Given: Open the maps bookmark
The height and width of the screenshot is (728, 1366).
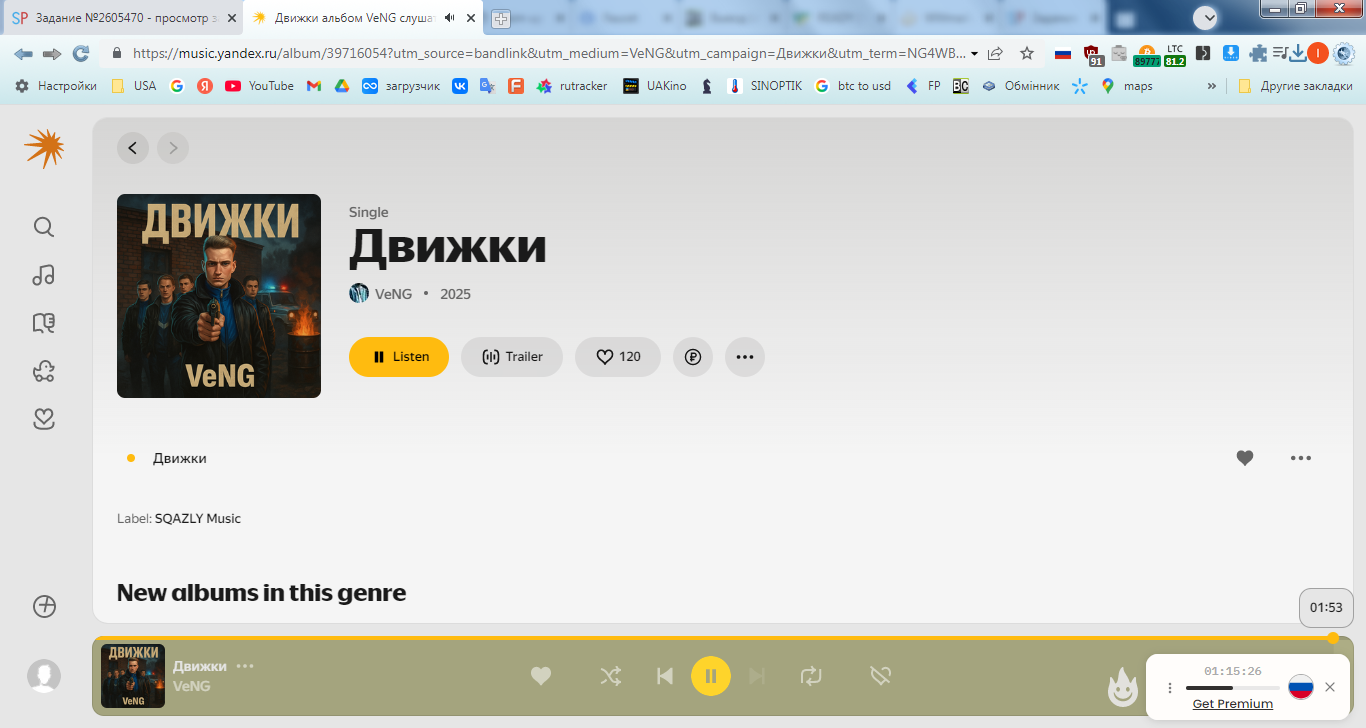Looking at the screenshot, I should click(x=1127, y=86).
